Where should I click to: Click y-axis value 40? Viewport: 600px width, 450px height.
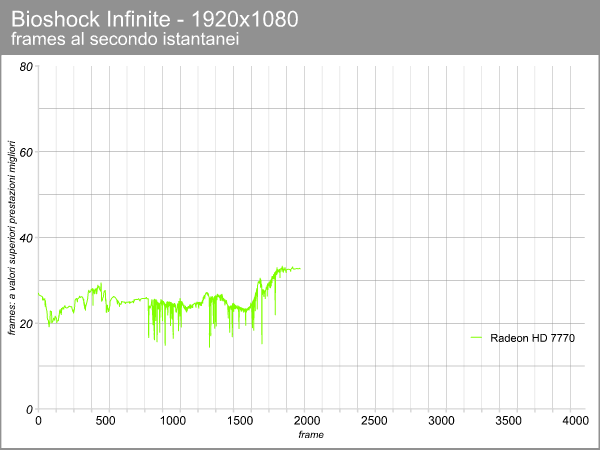point(26,238)
